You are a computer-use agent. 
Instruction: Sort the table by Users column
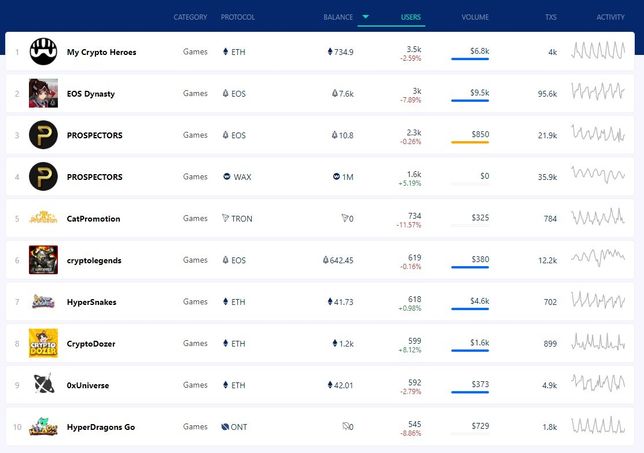tap(411, 17)
